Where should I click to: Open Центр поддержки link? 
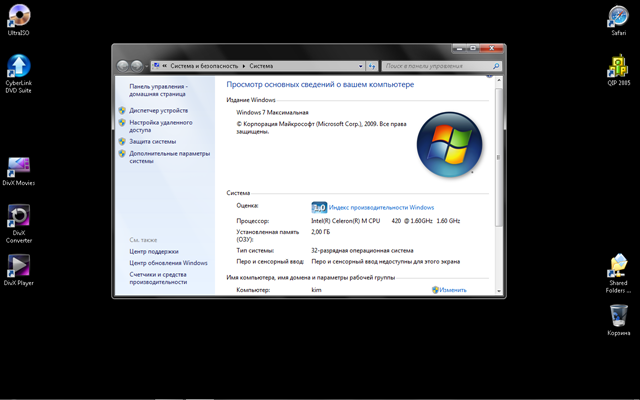pos(154,251)
